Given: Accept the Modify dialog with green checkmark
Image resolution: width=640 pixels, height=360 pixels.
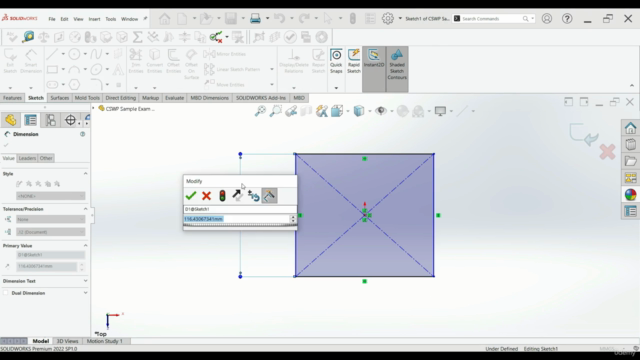Looking at the screenshot, I should (x=191, y=196).
